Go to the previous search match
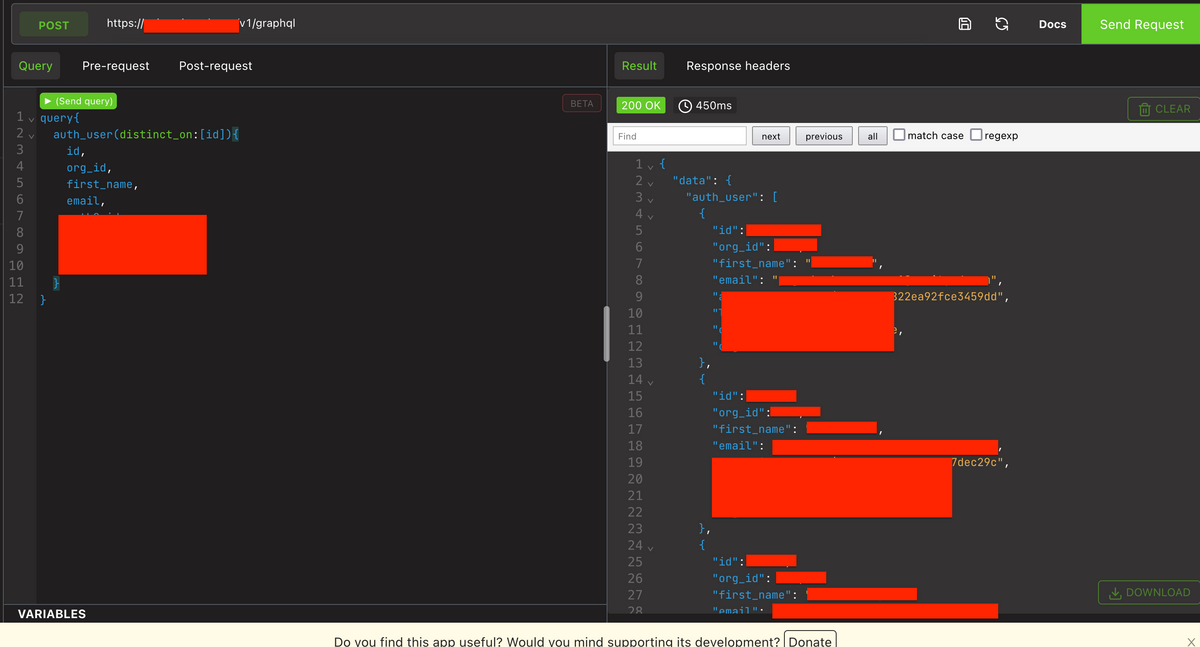This screenshot has width=1200, height=647. click(x=823, y=136)
